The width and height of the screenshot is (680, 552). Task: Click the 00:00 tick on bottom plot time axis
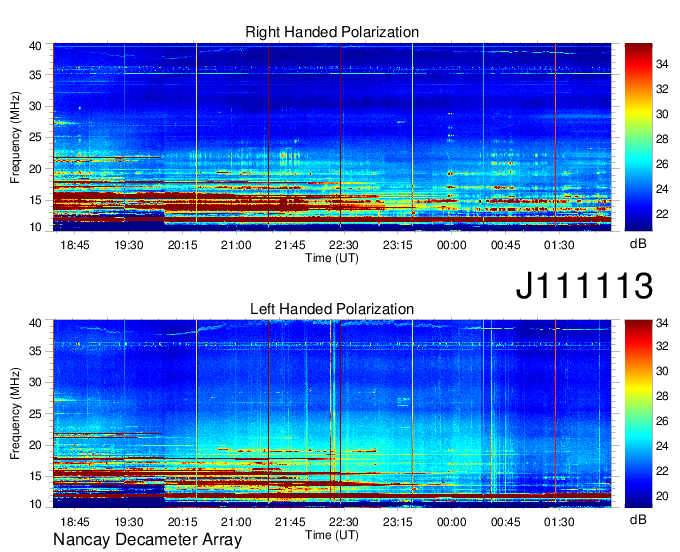click(x=451, y=522)
